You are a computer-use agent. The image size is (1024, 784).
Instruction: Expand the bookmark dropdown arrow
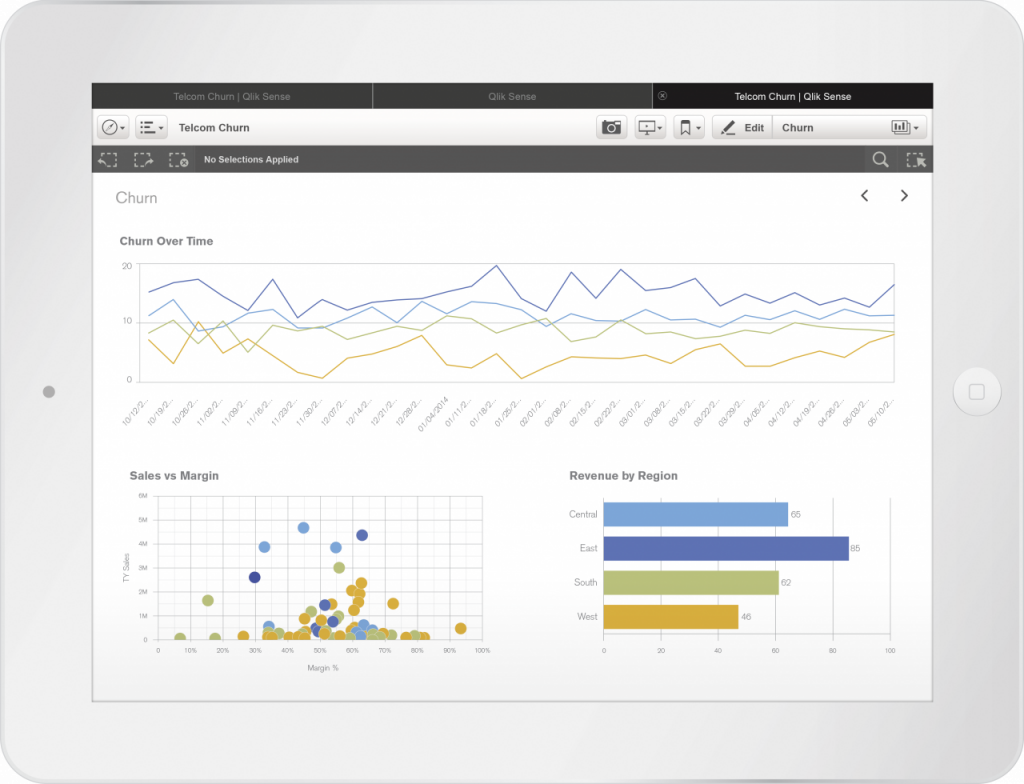(x=698, y=127)
